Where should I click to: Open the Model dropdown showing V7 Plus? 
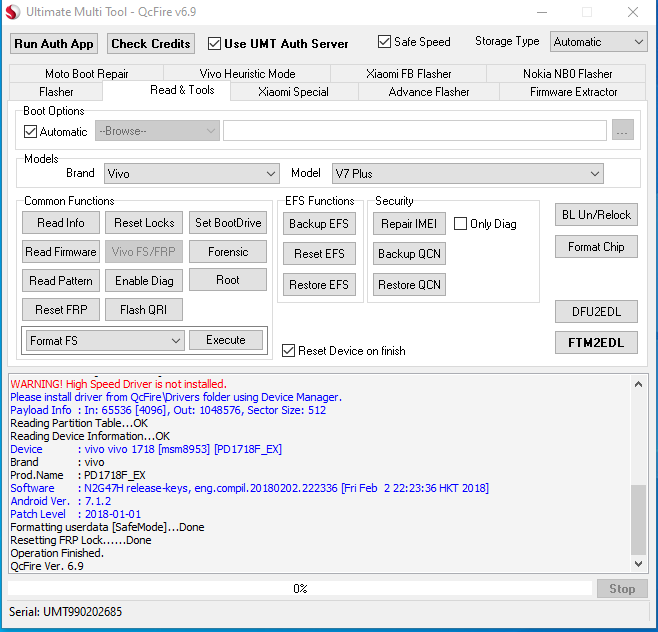click(x=467, y=173)
